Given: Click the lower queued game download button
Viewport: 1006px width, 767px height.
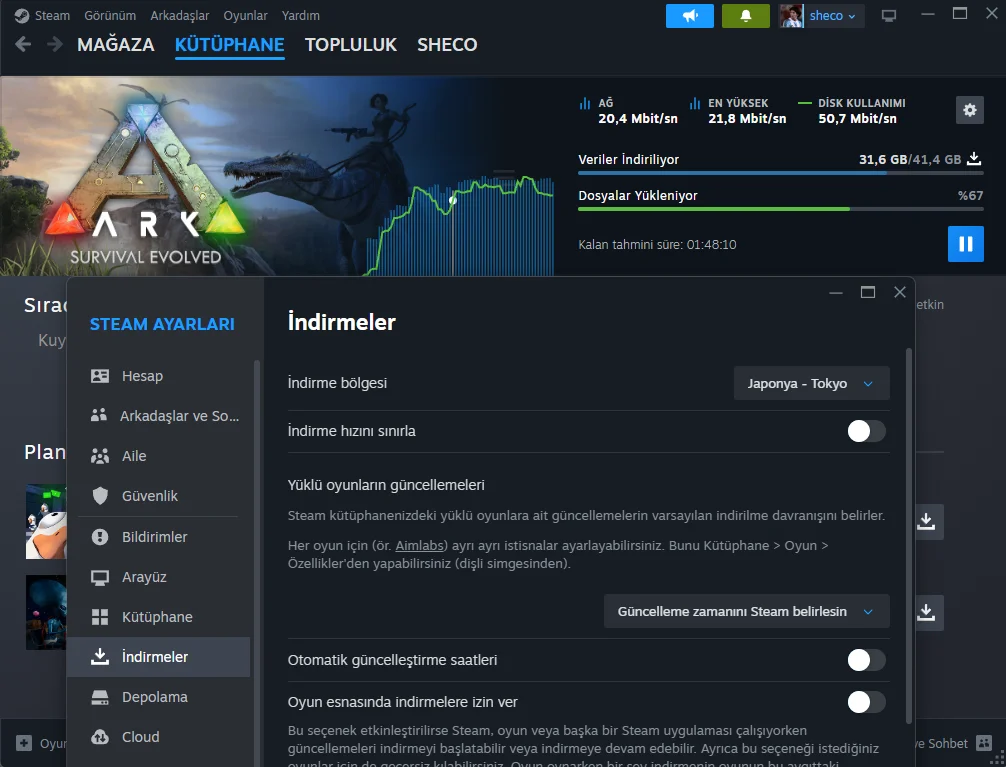Looking at the screenshot, I should (x=926, y=612).
